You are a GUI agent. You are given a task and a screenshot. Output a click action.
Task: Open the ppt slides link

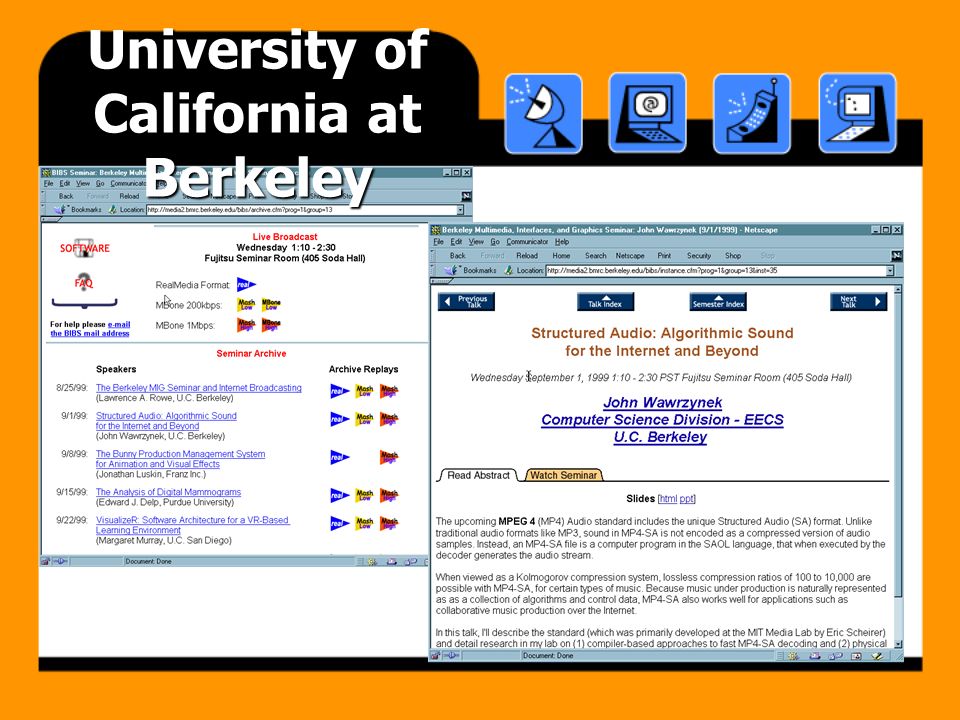coord(686,499)
